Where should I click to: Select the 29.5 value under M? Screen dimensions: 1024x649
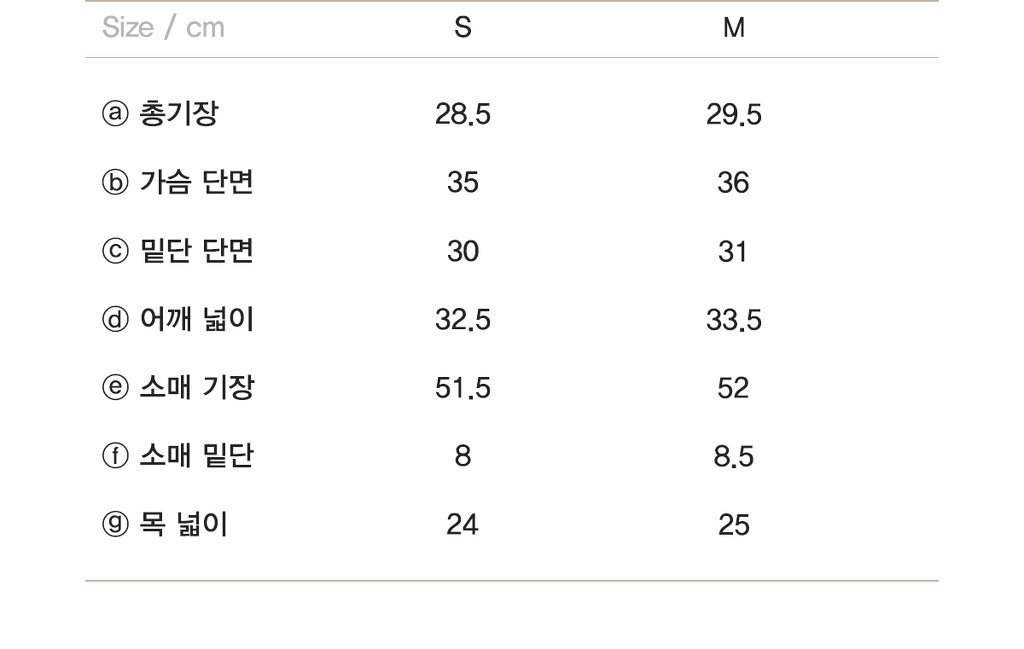click(733, 114)
